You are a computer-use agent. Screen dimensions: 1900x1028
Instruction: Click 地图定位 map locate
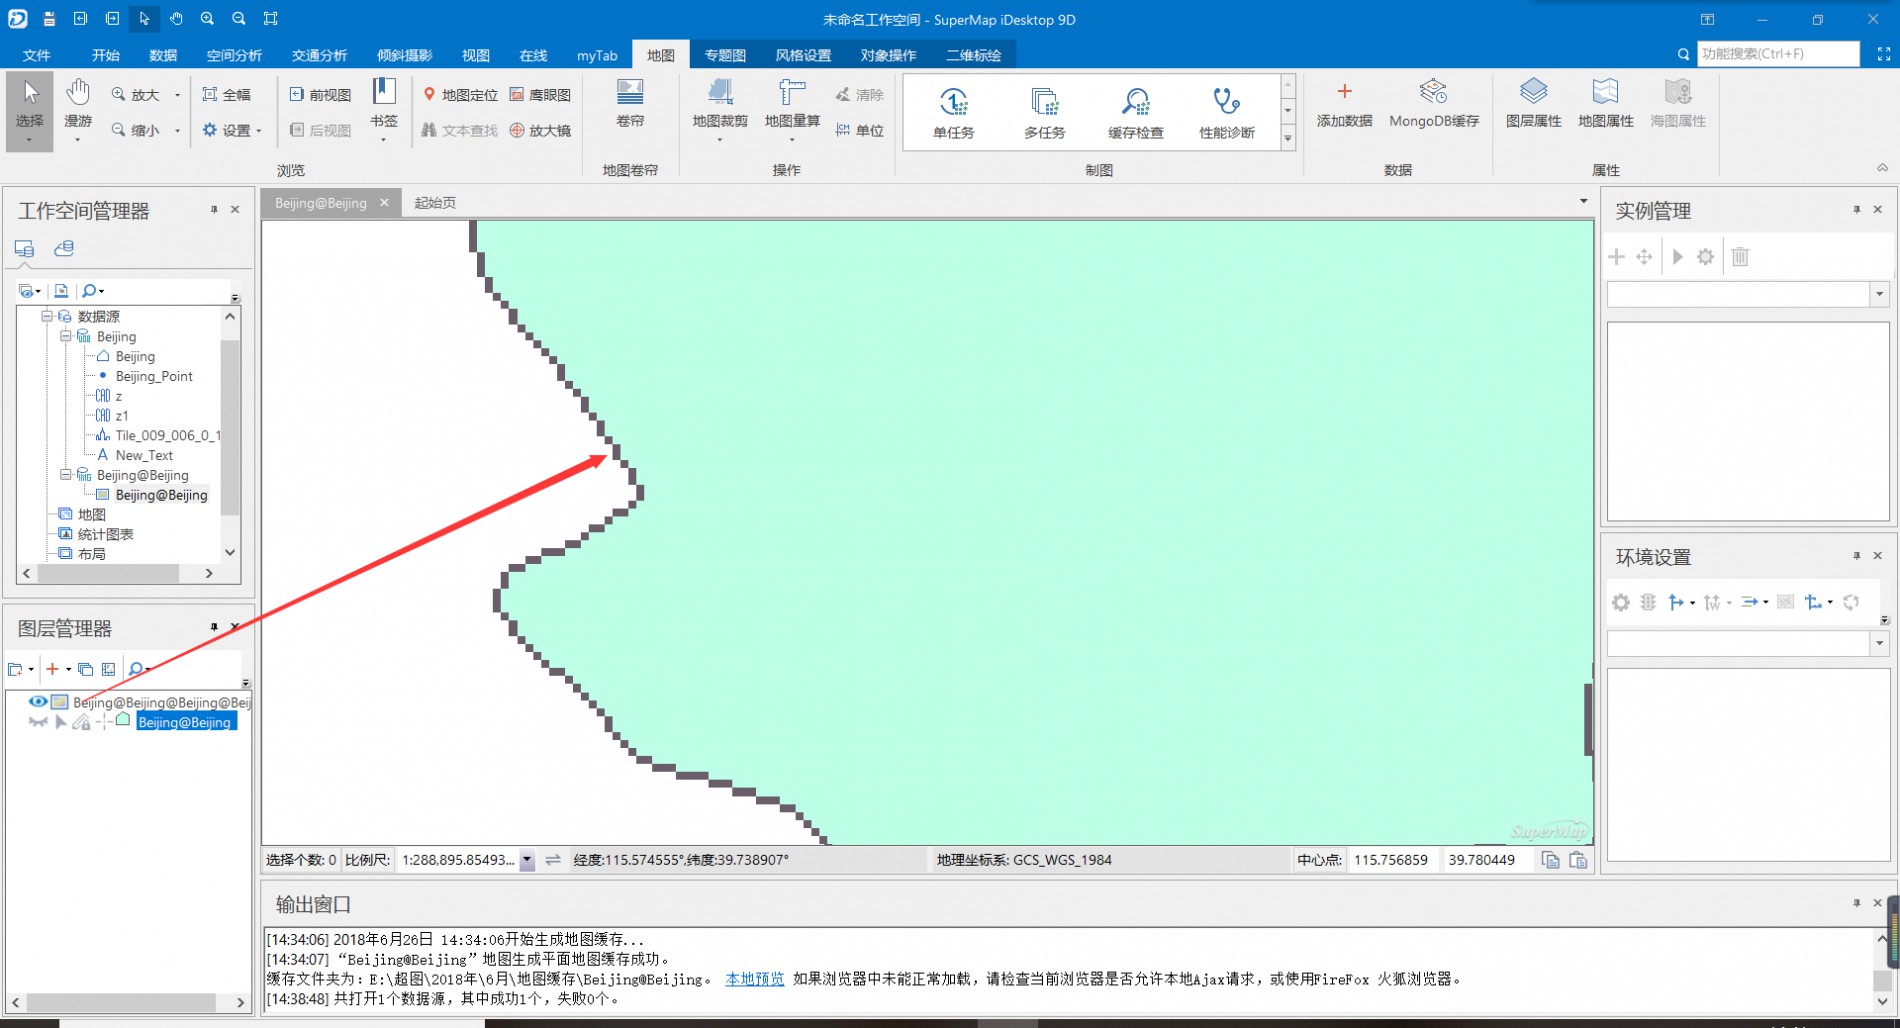(460, 95)
